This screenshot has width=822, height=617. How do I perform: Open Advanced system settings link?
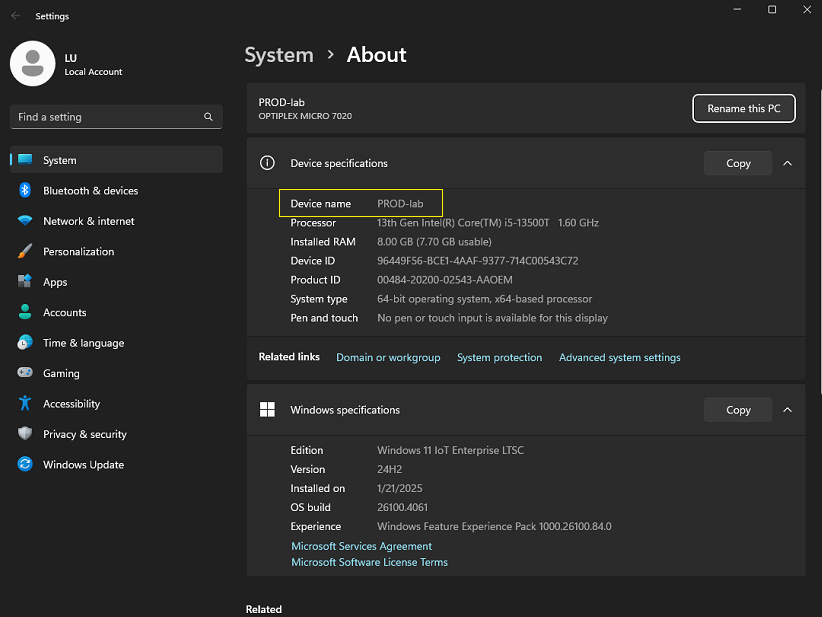click(x=619, y=358)
